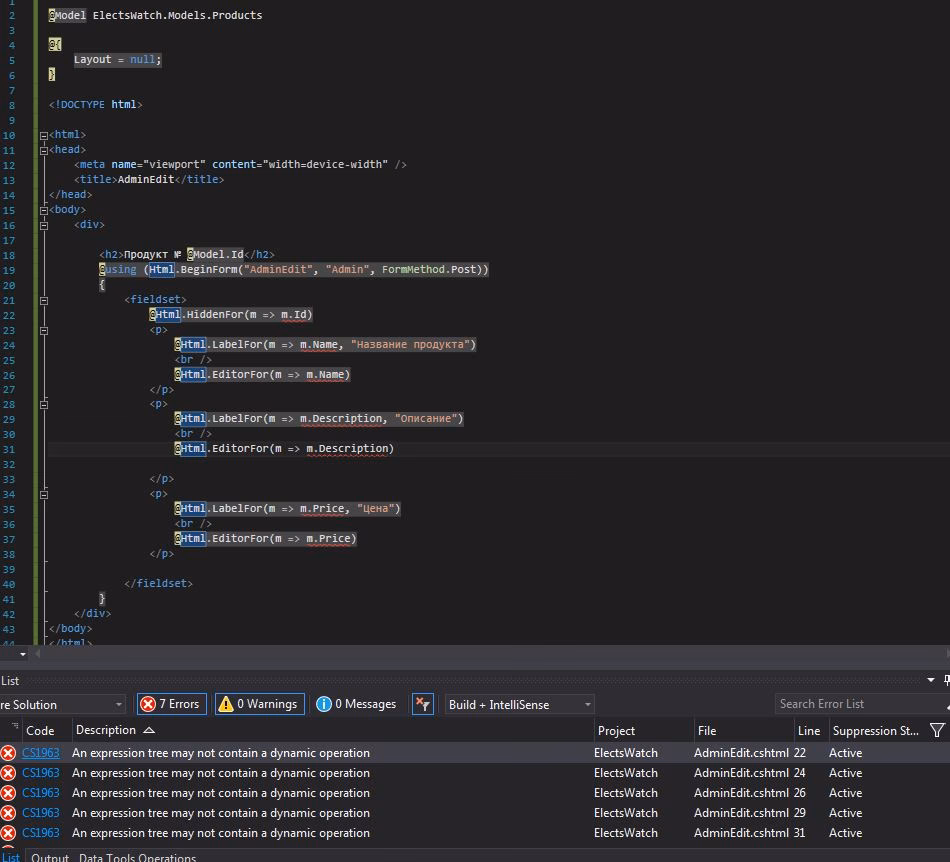Click the pin icon on Error List panel

pos(945,680)
